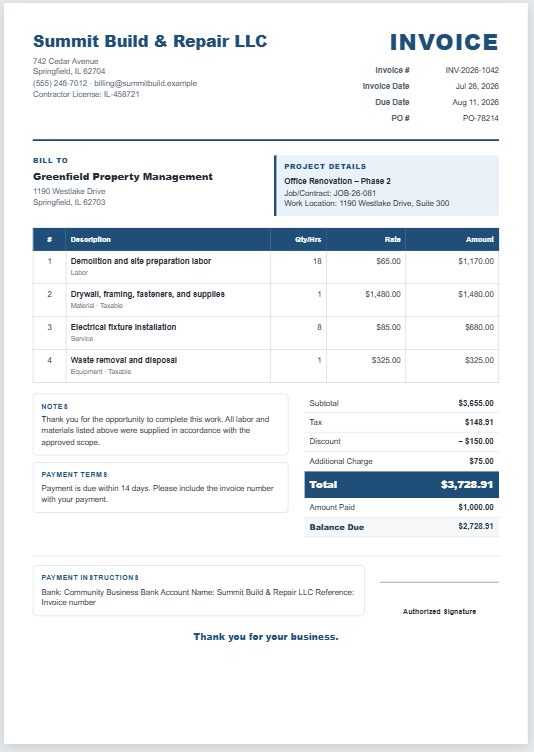This screenshot has width=534, height=752.
Task: Click the Amount Paid value $1,000.00
Action: (476, 507)
